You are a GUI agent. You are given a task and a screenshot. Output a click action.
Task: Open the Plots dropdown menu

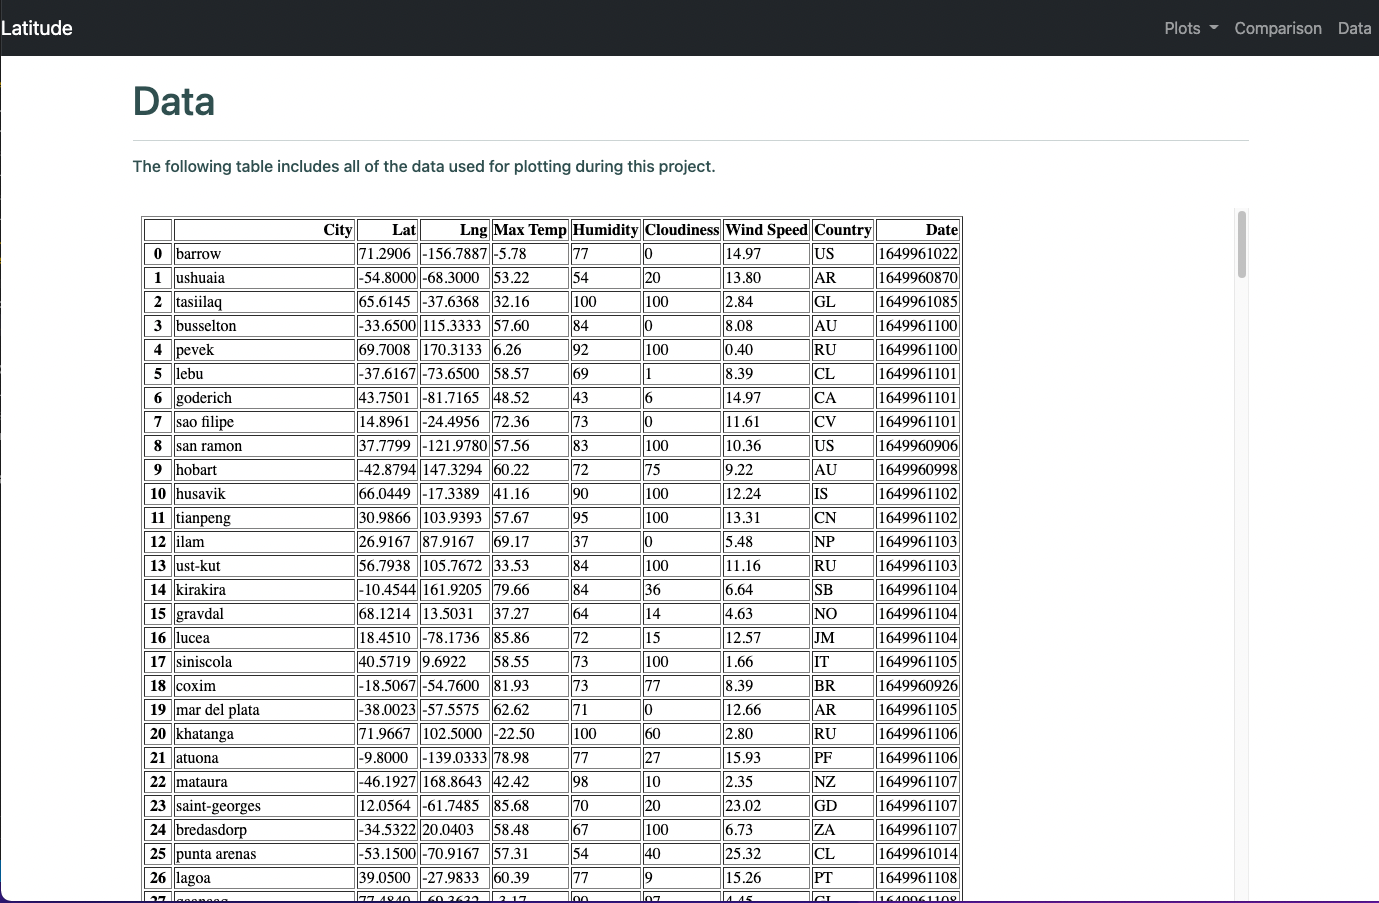[x=1191, y=28]
